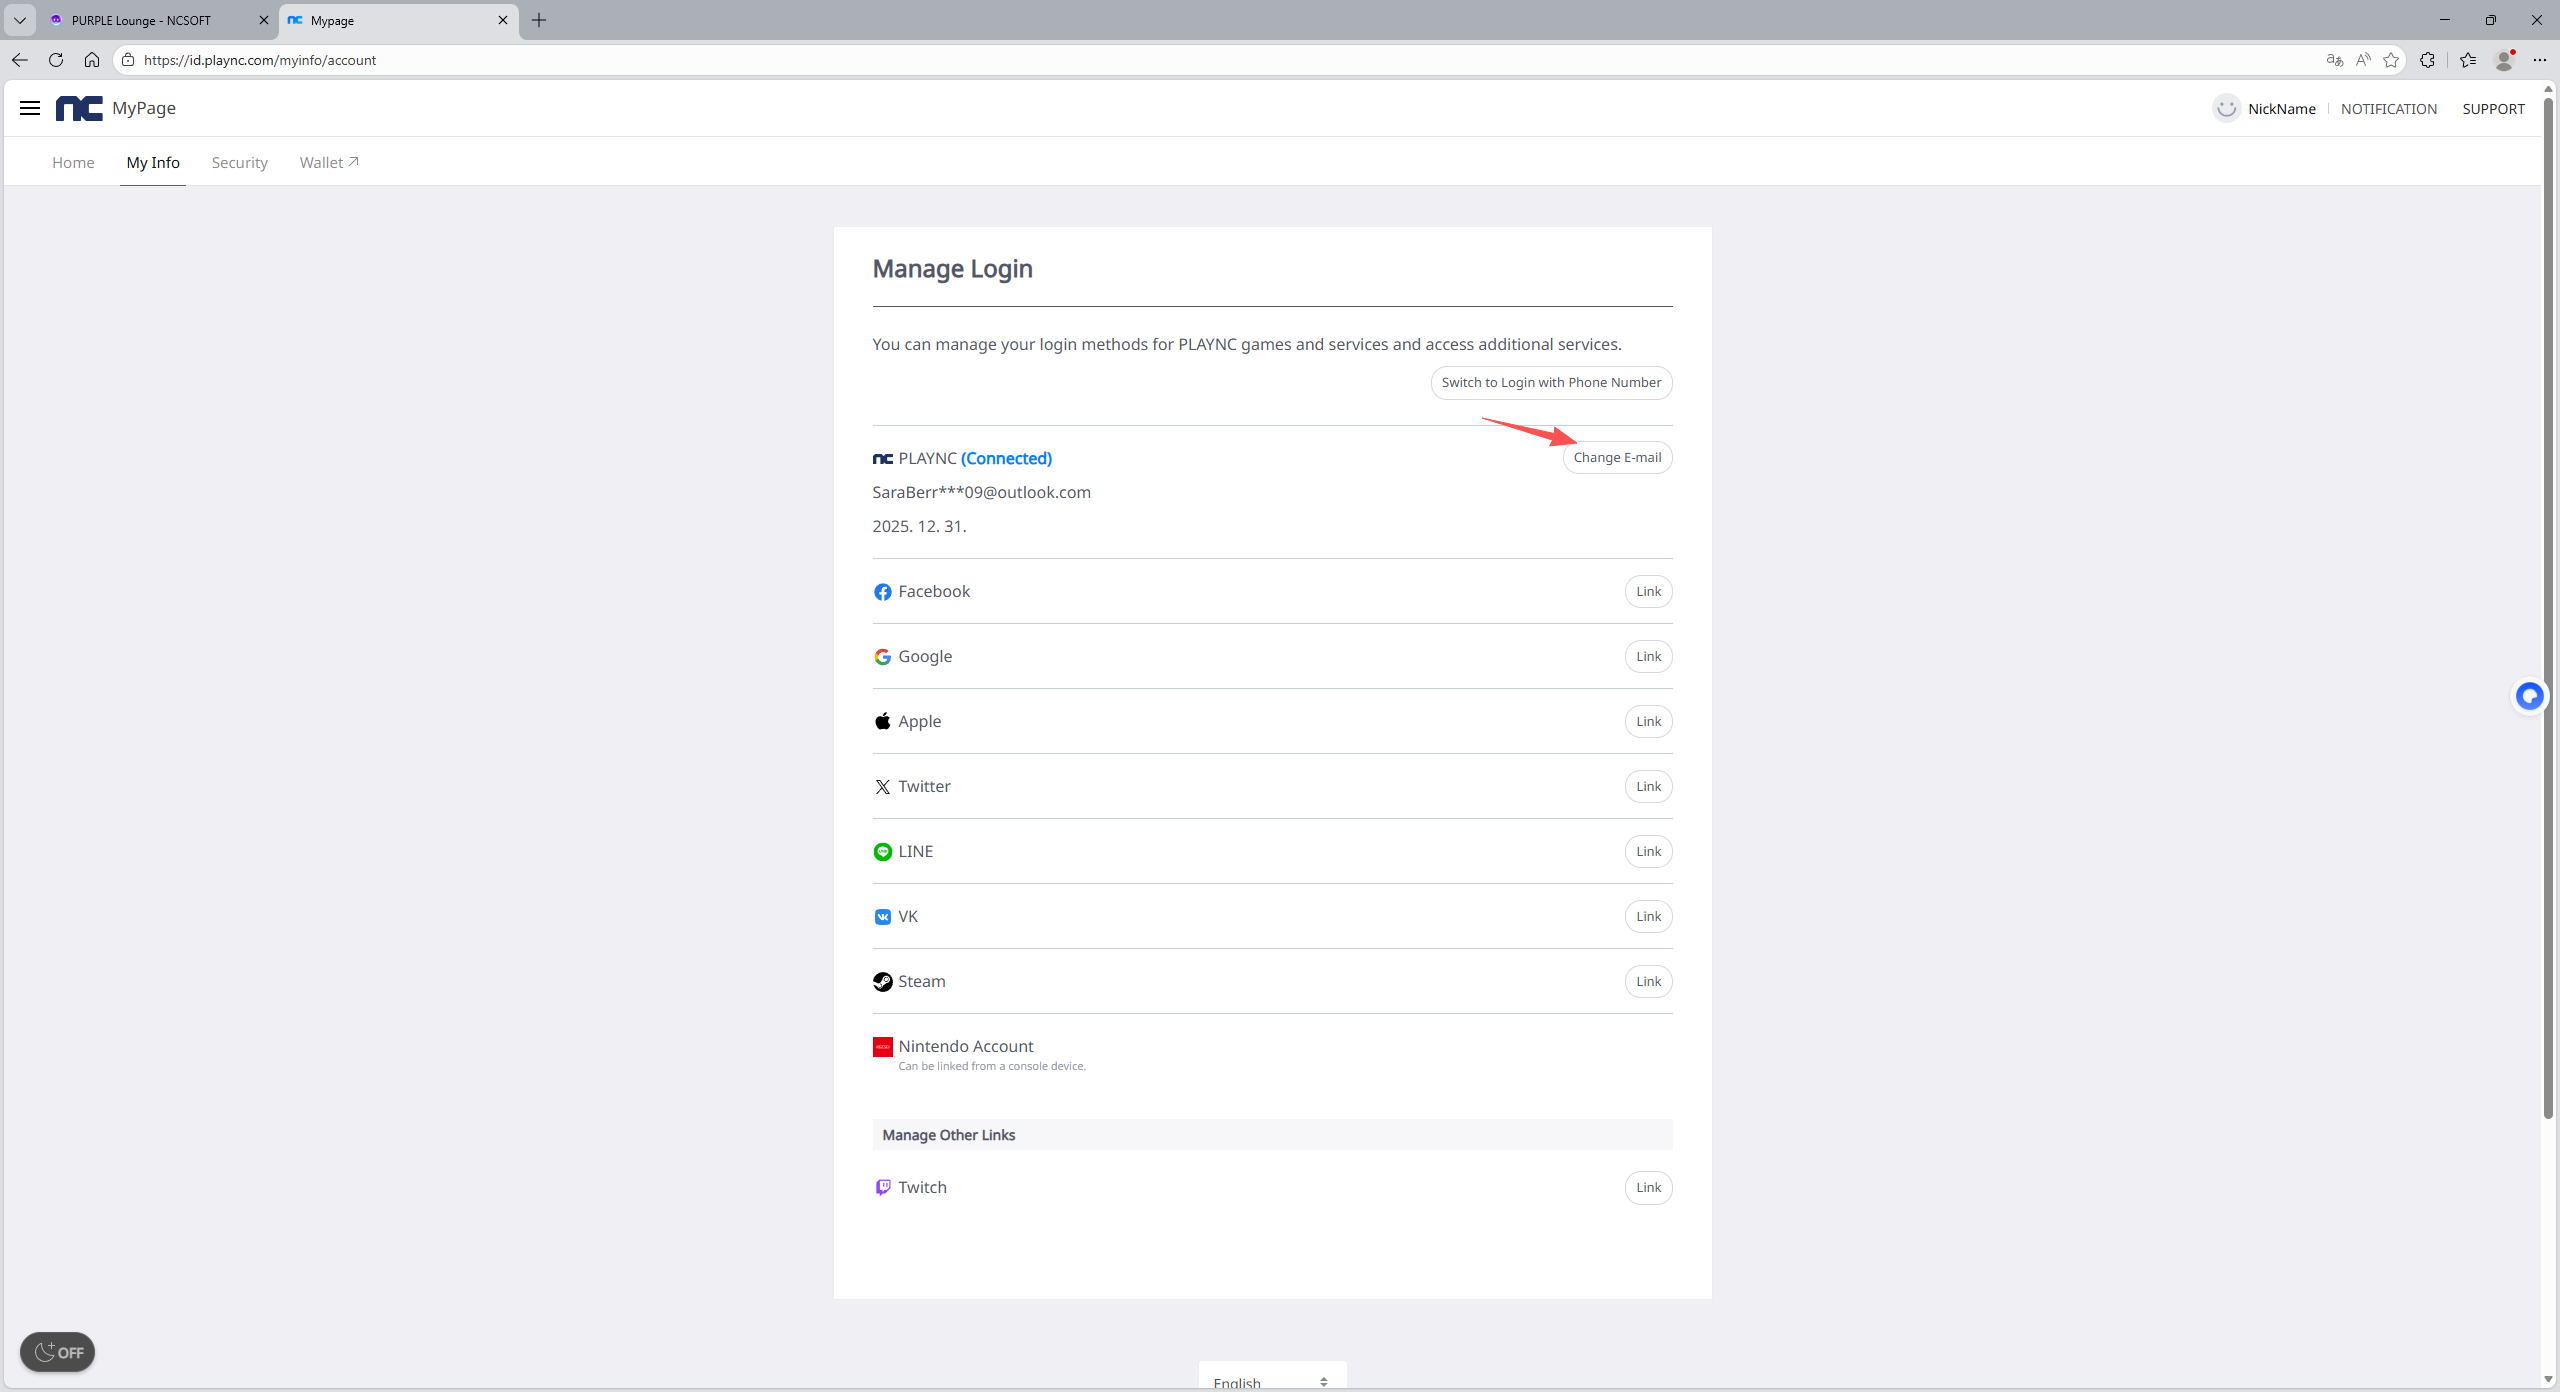Link the Steam account
The width and height of the screenshot is (2560, 1392).
click(x=1648, y=982)
